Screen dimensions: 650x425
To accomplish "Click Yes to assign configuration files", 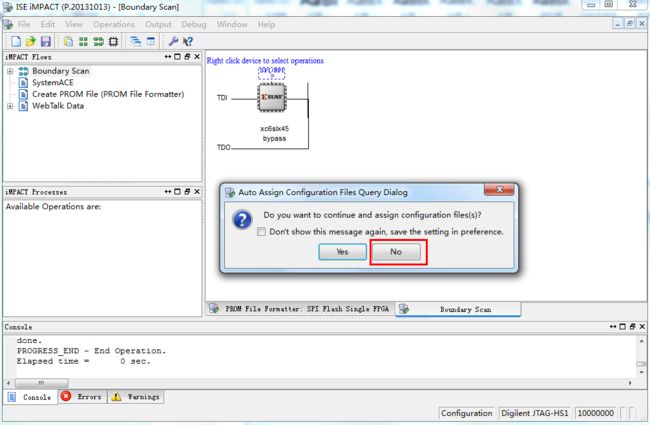I will 342,252.
